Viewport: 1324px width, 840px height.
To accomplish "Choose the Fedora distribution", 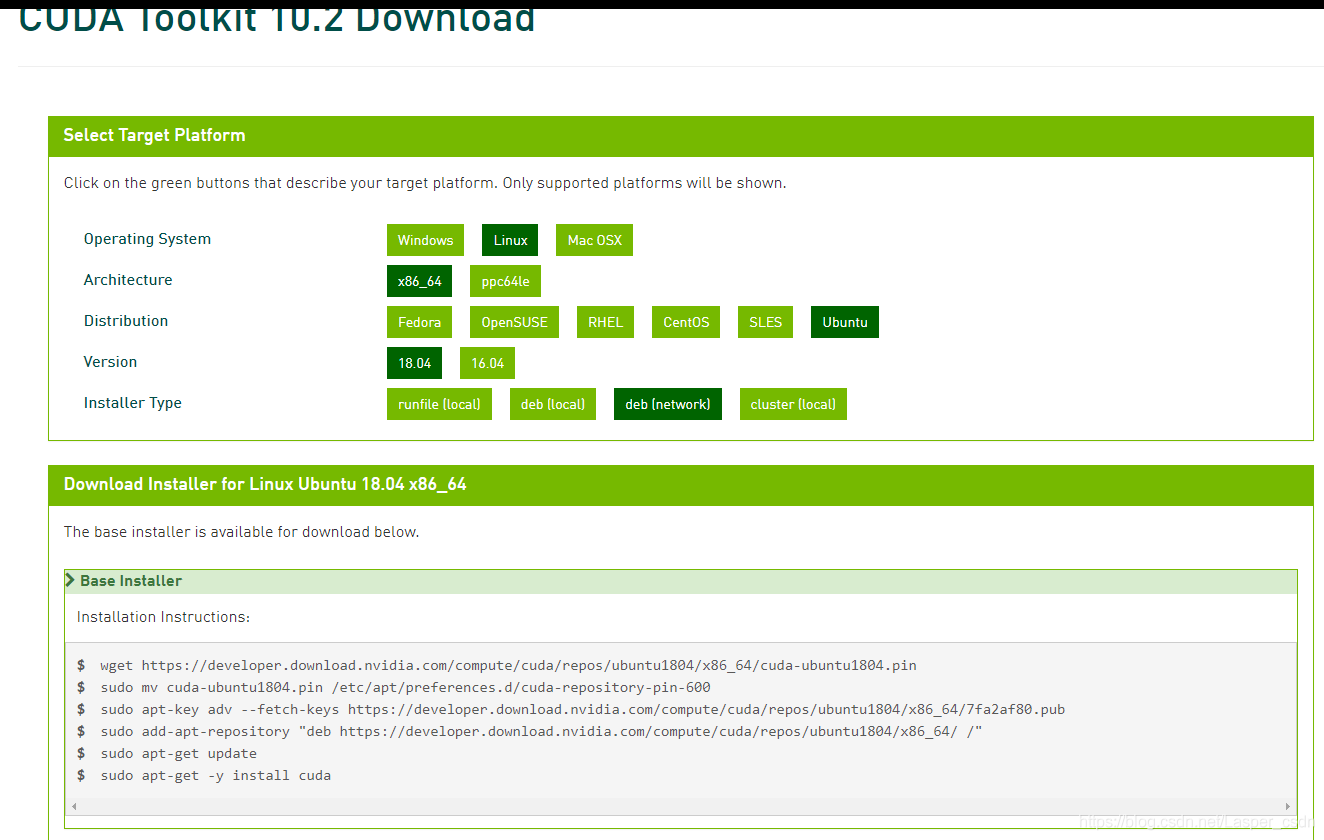I will [x=419, y=322].
